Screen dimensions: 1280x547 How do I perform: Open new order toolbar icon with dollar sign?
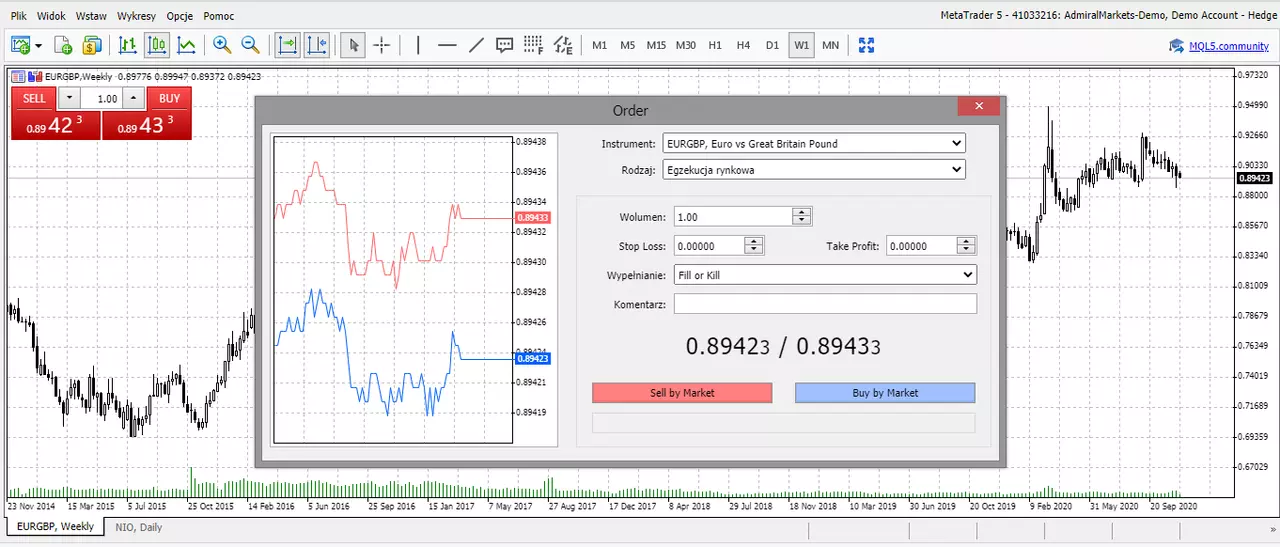click(92, 45)
